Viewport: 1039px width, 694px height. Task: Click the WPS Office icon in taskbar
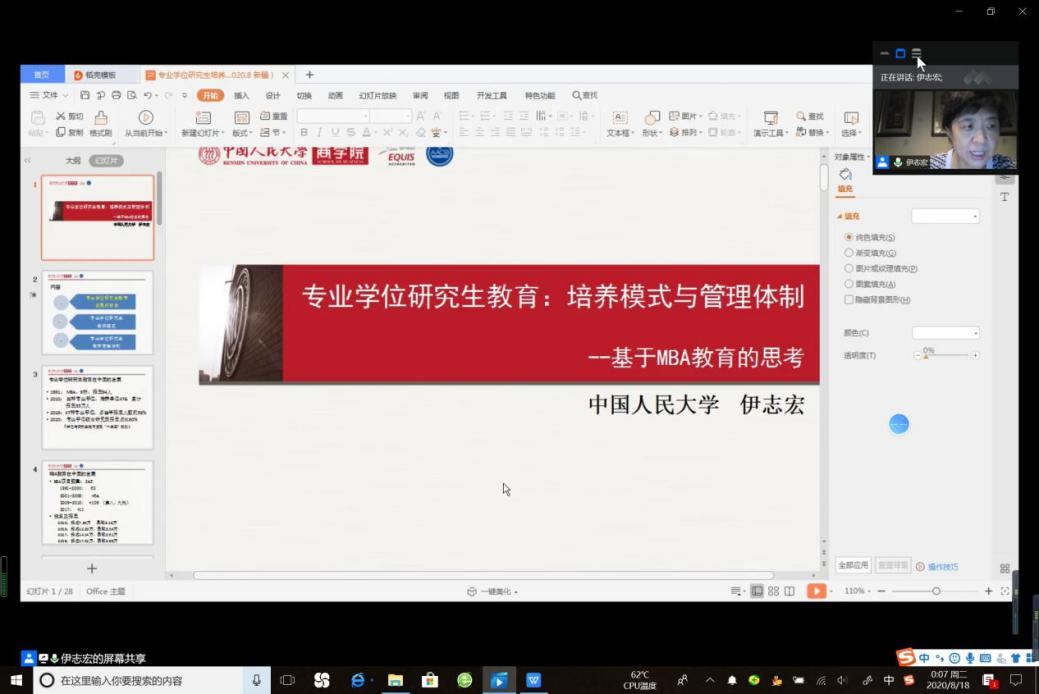point(533,680)
